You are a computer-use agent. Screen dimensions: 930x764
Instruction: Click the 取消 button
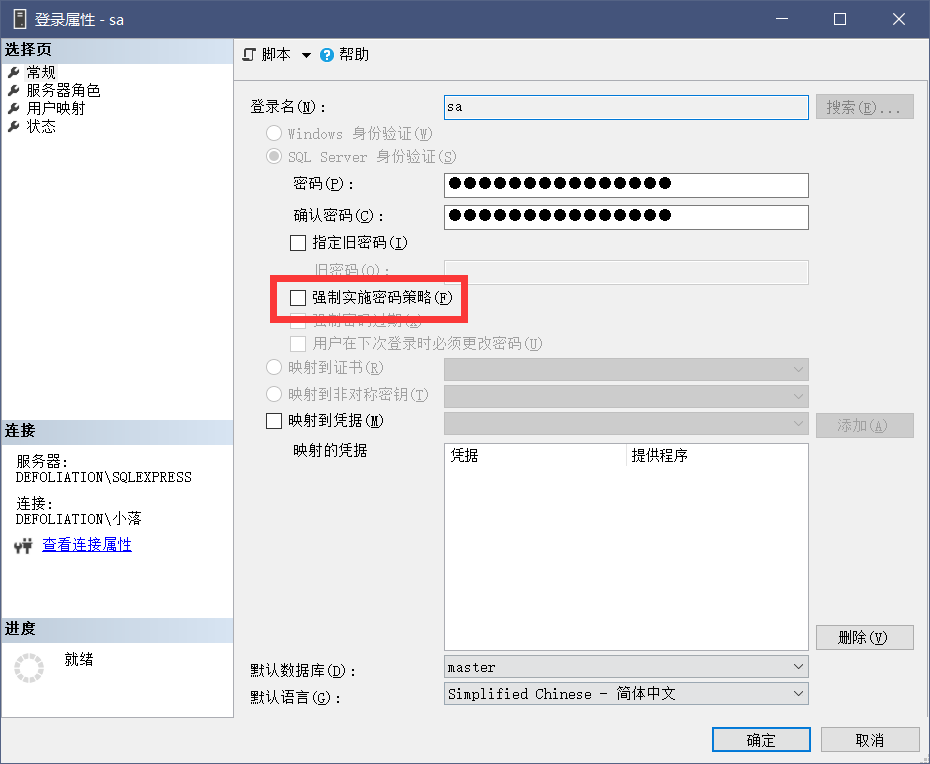870,740
